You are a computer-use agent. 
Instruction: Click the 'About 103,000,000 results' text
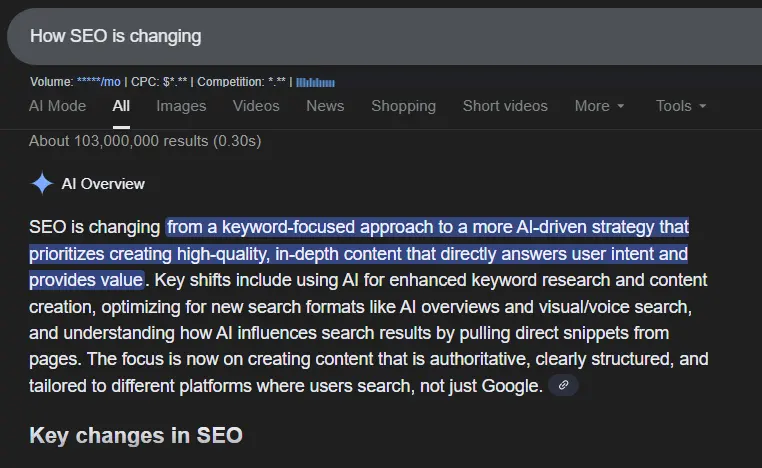pyautogui.click(x=145, y=141)
